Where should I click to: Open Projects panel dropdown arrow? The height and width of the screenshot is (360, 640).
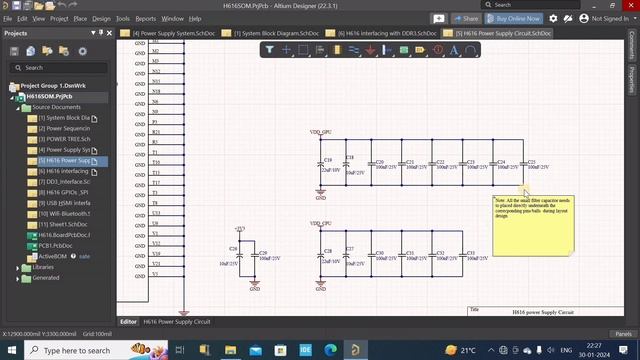coord(93,33)
